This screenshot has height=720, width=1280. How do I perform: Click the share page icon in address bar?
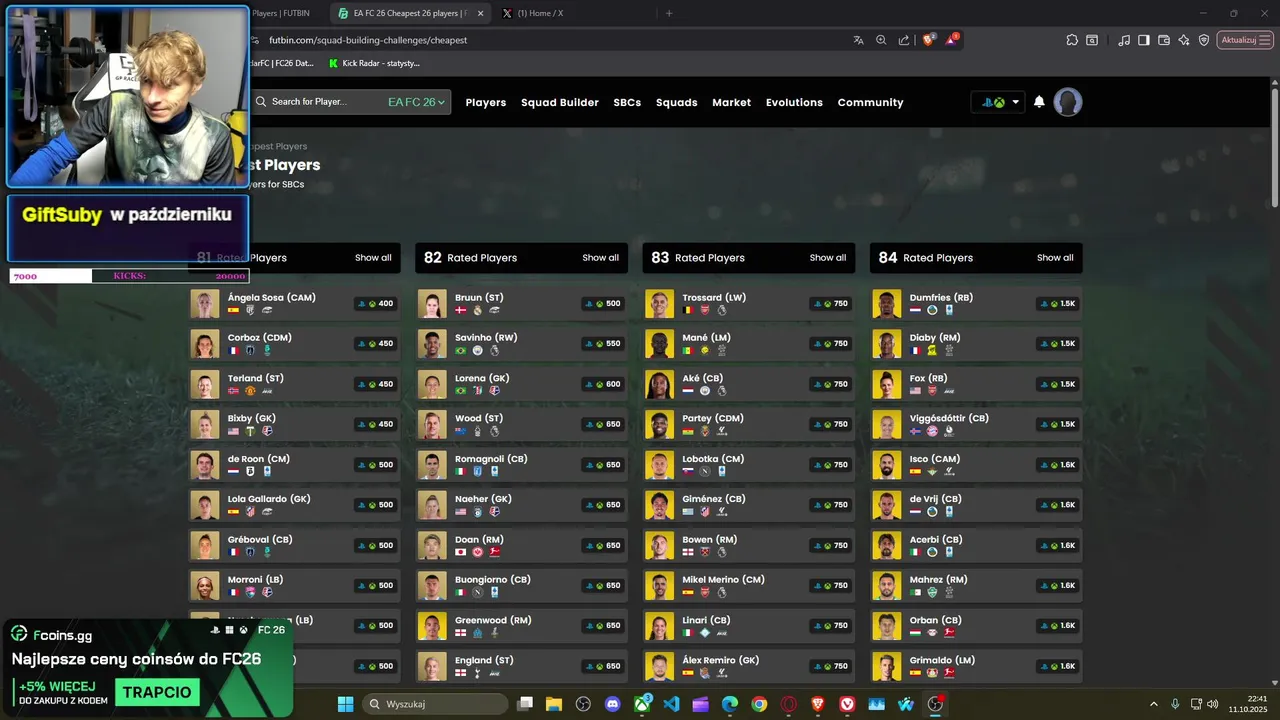[904, 40]
